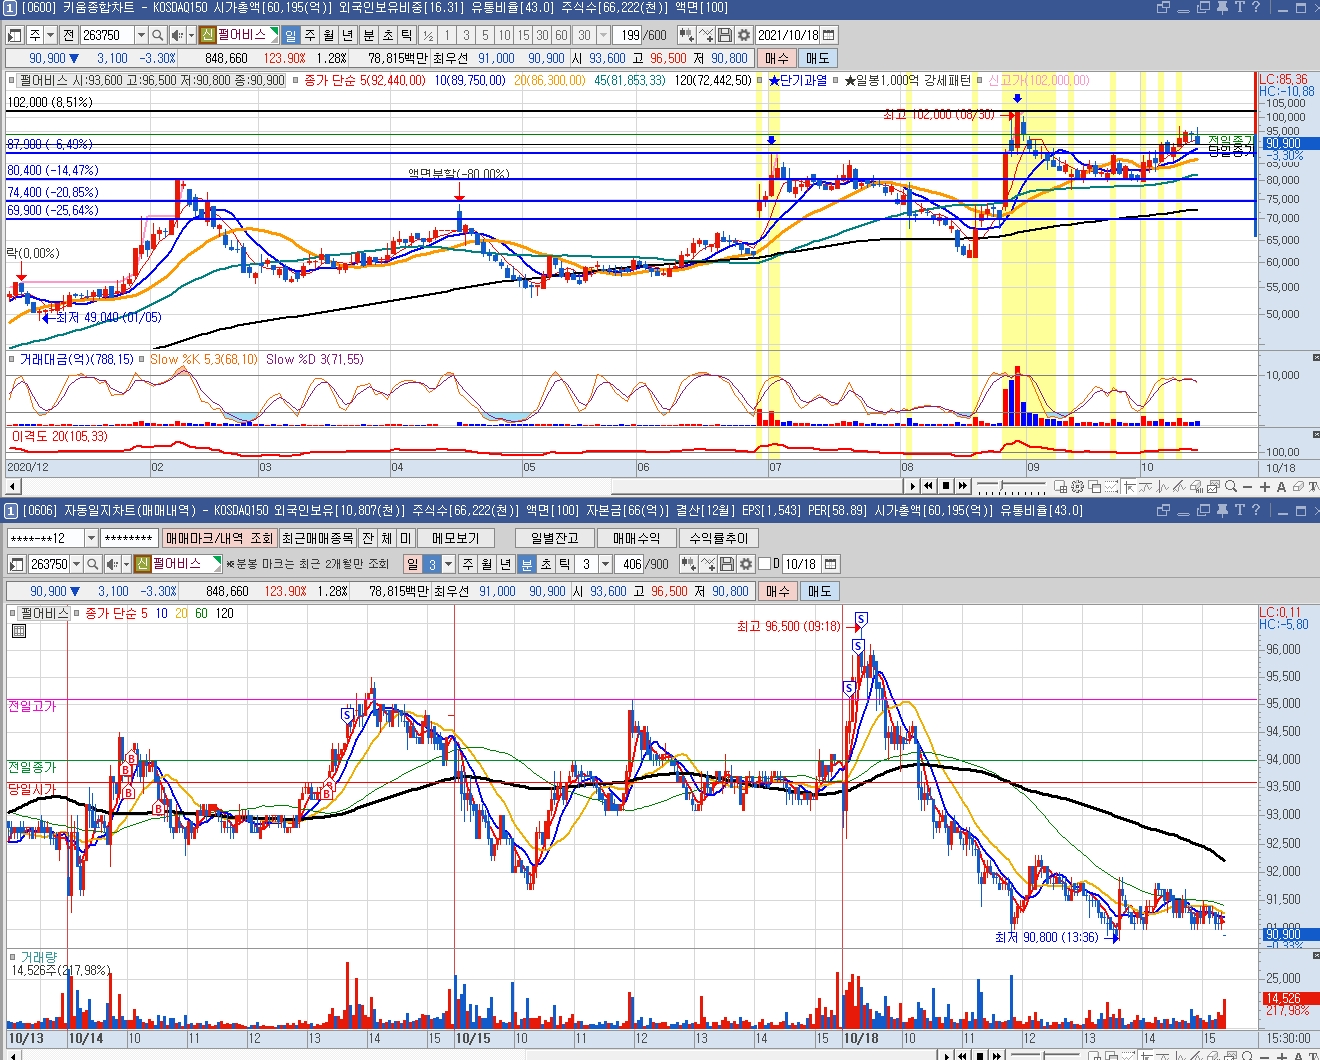Pin the bottom chart window
This screenshot has width=1320, height=1060.
pyautogui.click(x=1221, y=510)
